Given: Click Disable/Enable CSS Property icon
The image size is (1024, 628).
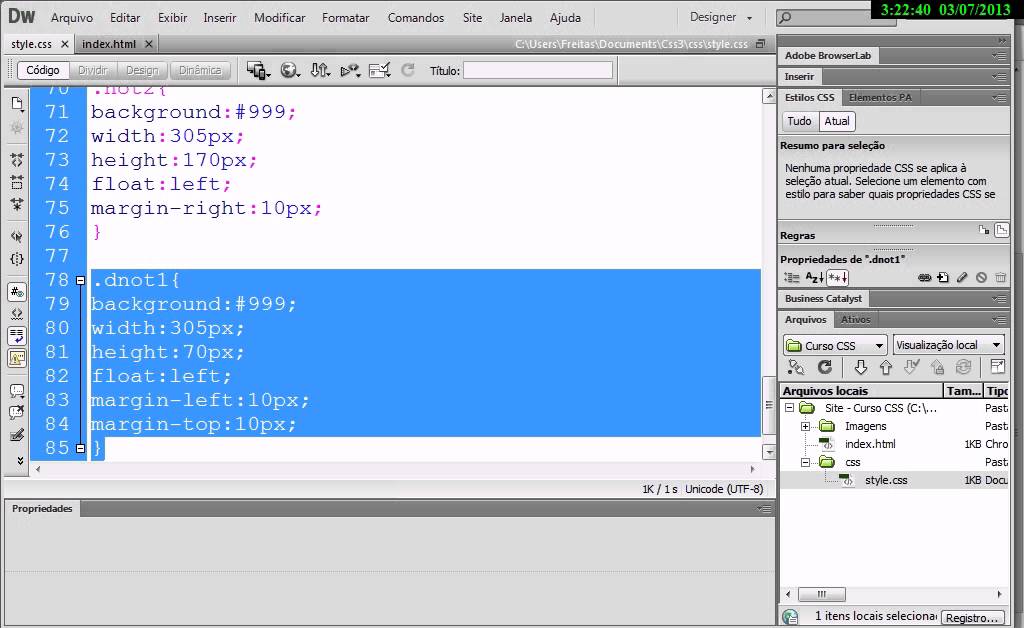Looking at the screenshot, I should [981, 277].
